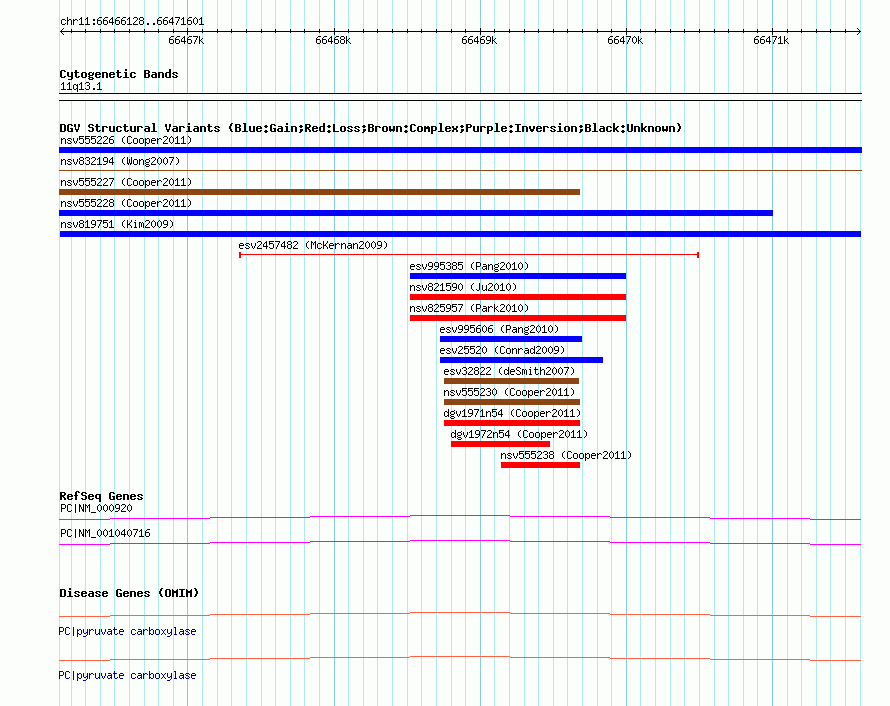Click the nsv555227 (Cooper2011) label text
Screen dimensions: 890x706
coord(126,182)
